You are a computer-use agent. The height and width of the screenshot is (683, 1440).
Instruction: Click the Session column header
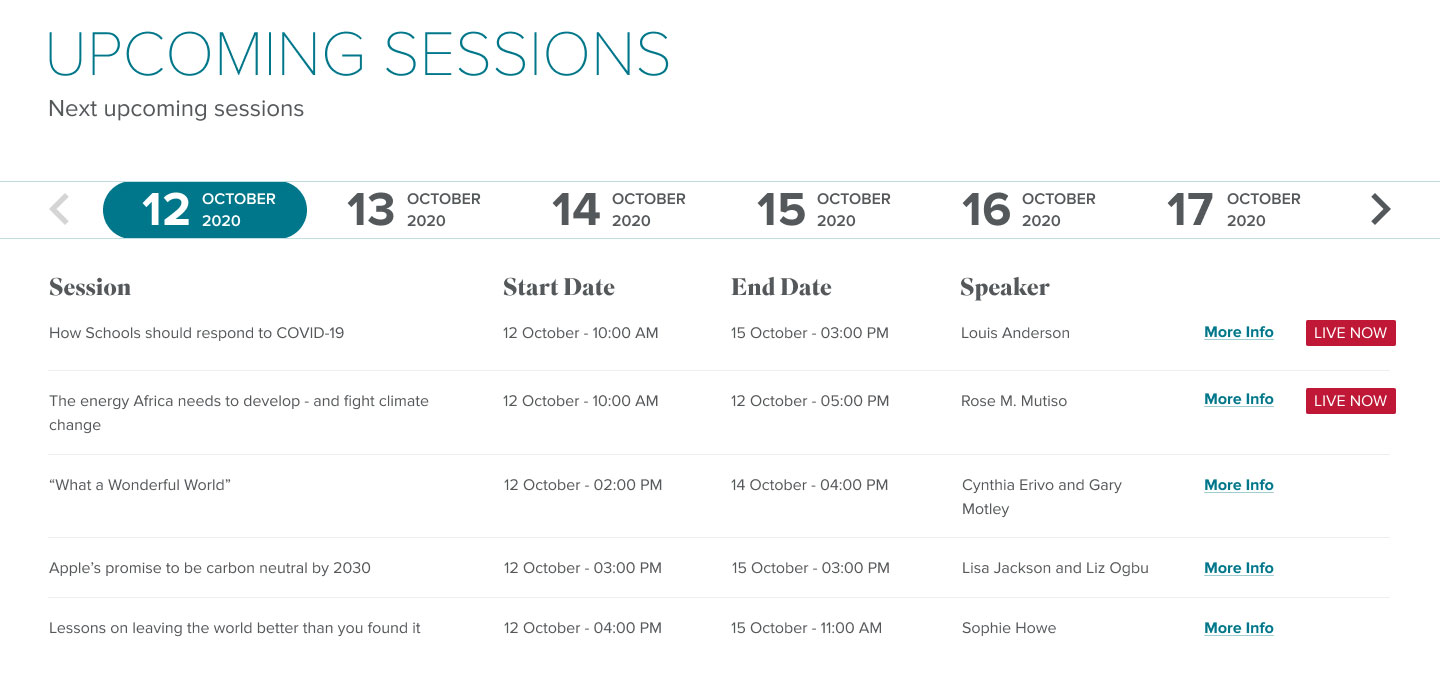(90, 287)
